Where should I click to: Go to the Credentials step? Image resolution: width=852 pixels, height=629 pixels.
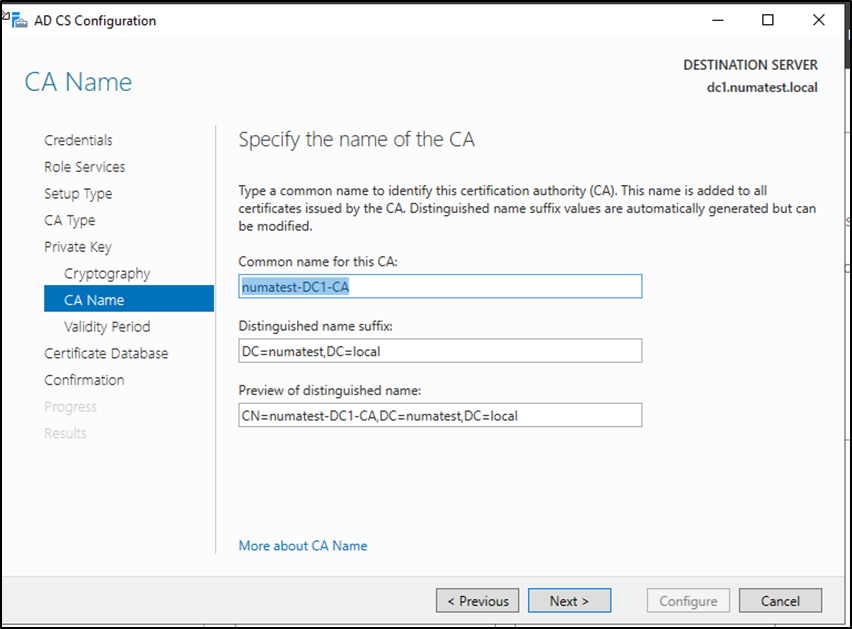78,141
